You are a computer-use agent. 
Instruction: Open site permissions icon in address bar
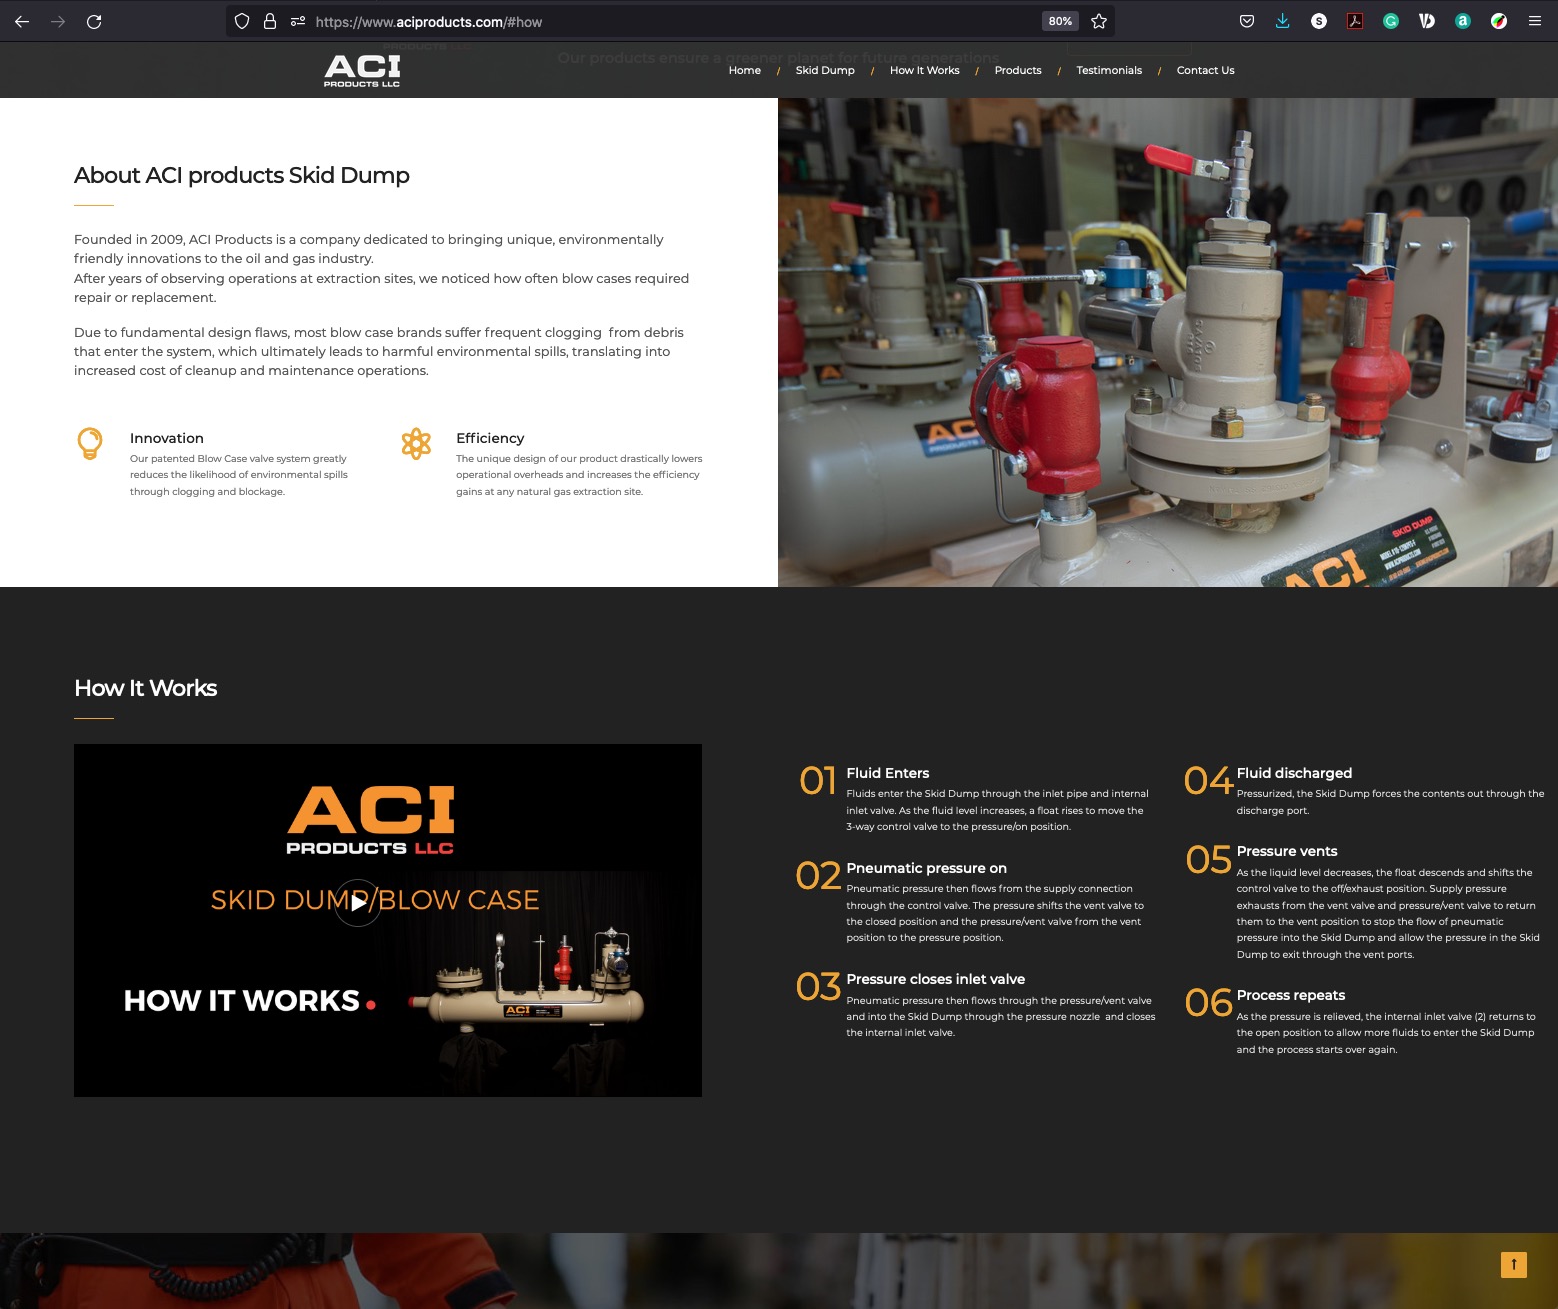tap(298, 21)
